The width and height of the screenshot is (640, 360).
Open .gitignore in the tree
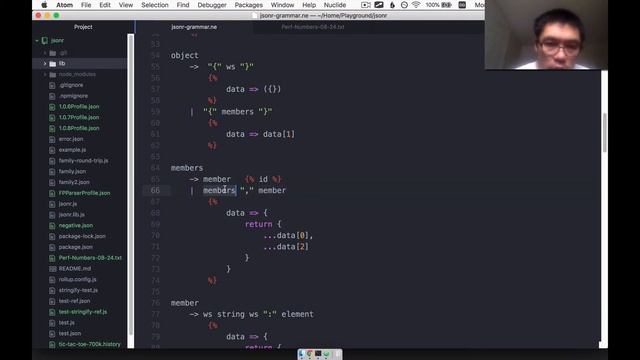71,85
